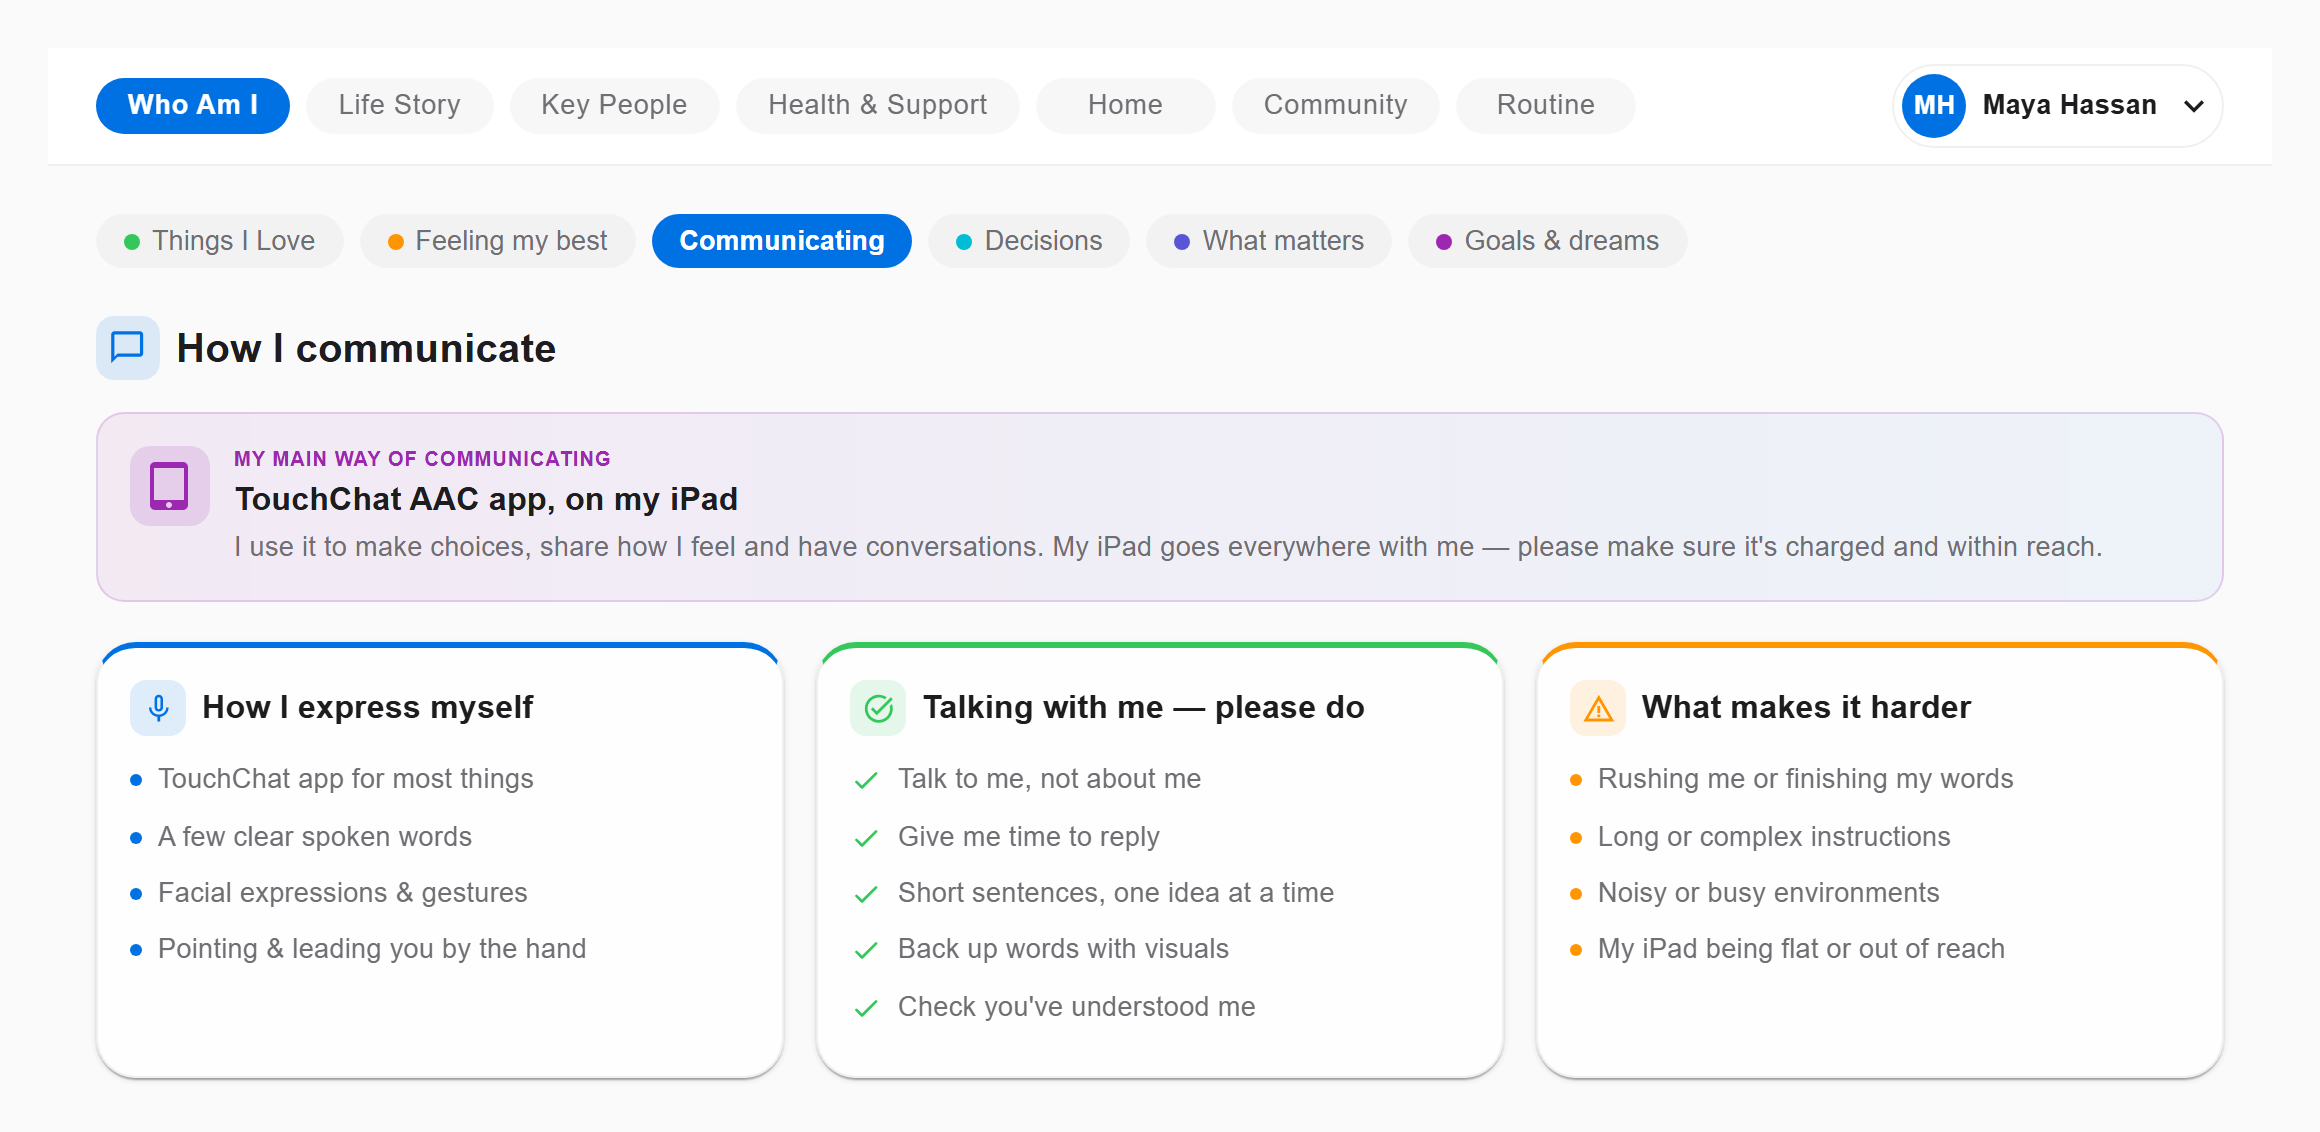The image size is (2320, 1132).
Task: Click Talk to me, not about me text
Action: point(1049,779)
